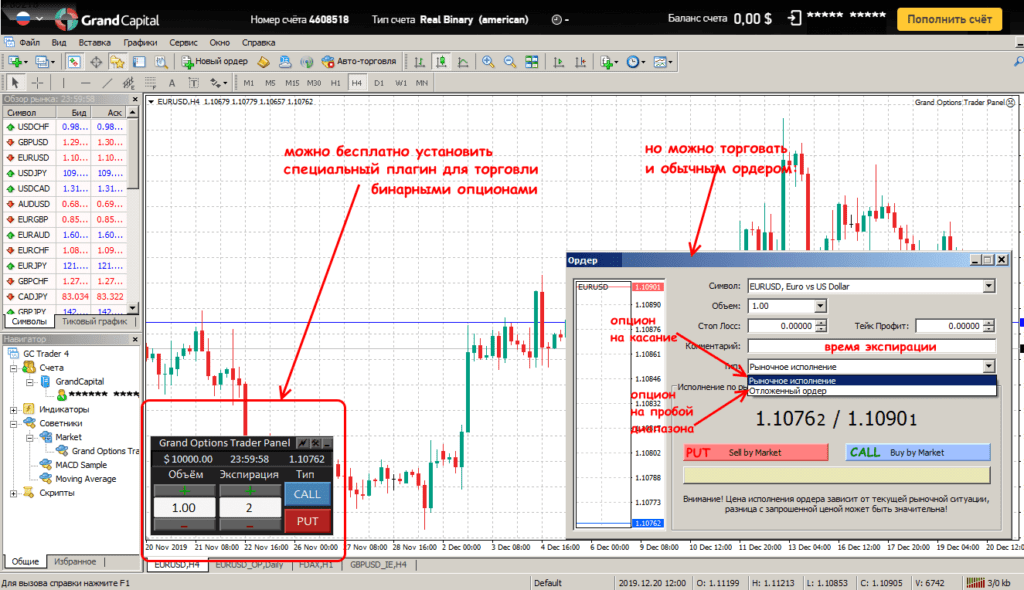Click the zoom out magnifier icon
The width and height of the screenshot is (1024, 590).
click(x=509, y=62)
